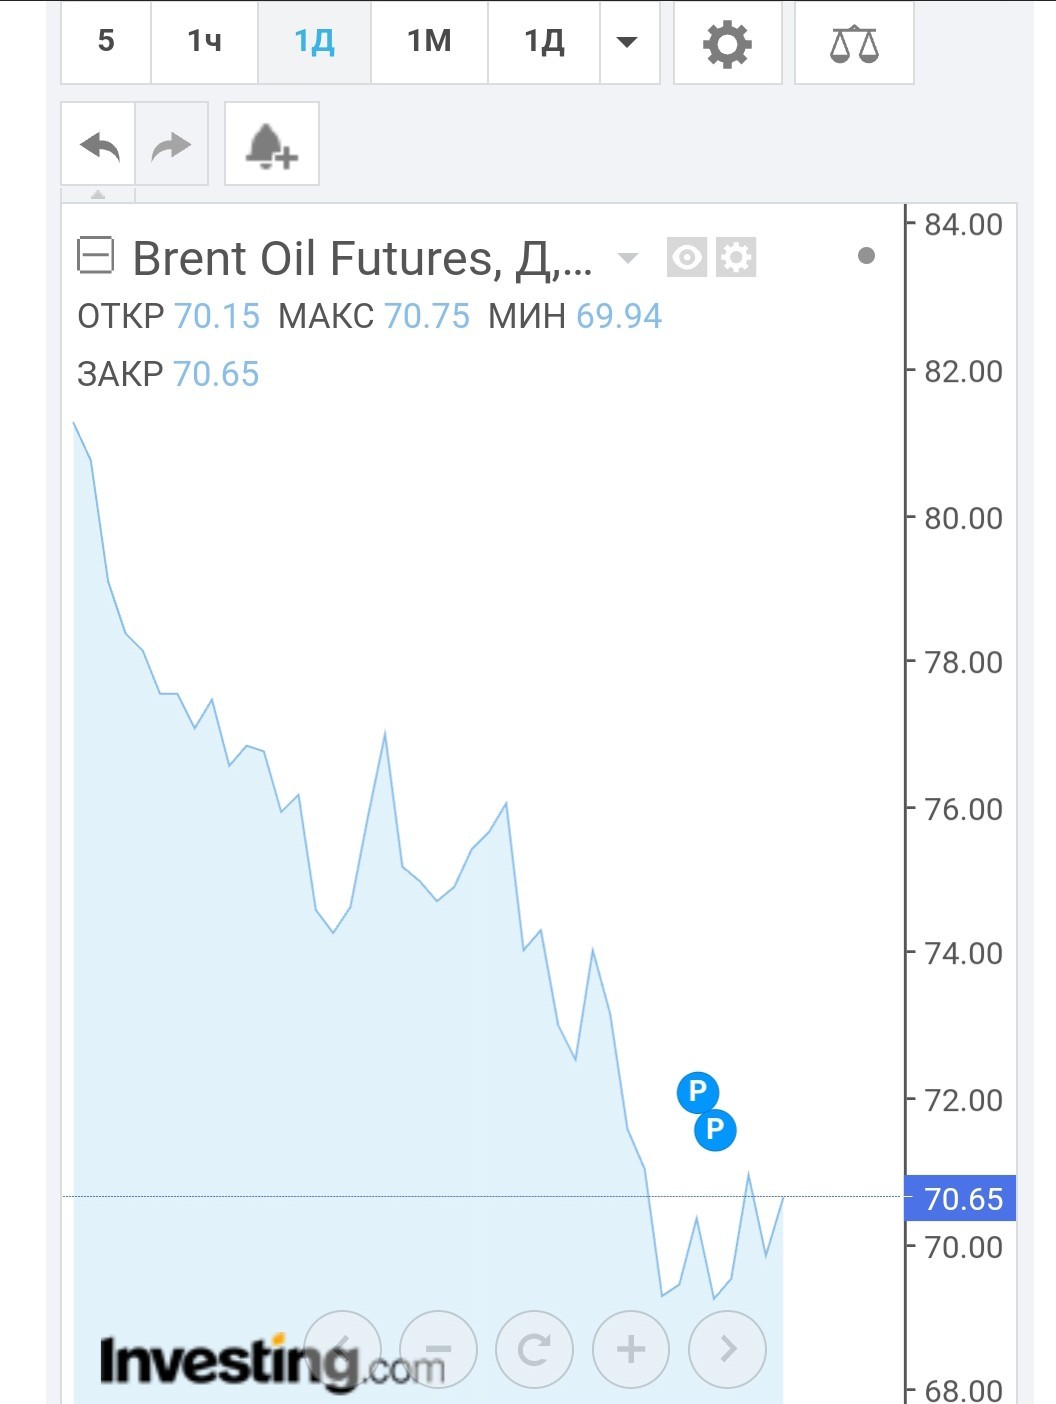This screenshot has height=1404, width=1056.
Task: Select the 1ч timeframe tab
Action: click(204, 42)
